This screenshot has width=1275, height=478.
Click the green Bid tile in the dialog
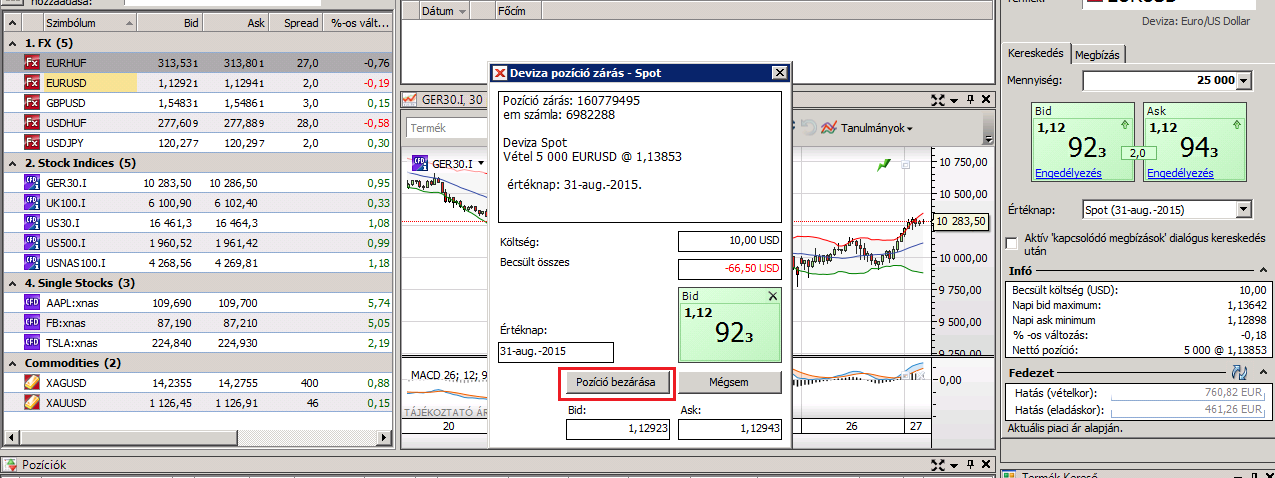(x=730, y=326)
